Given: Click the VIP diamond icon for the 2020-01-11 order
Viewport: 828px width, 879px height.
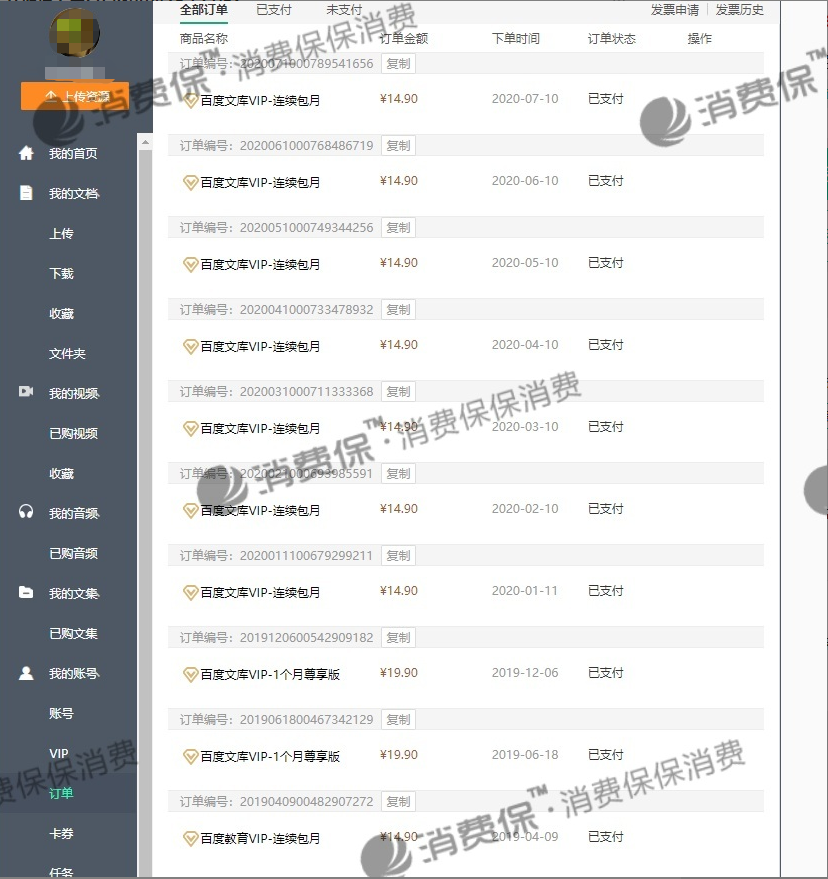Looking at the screenshot, I should click(191, 593).
